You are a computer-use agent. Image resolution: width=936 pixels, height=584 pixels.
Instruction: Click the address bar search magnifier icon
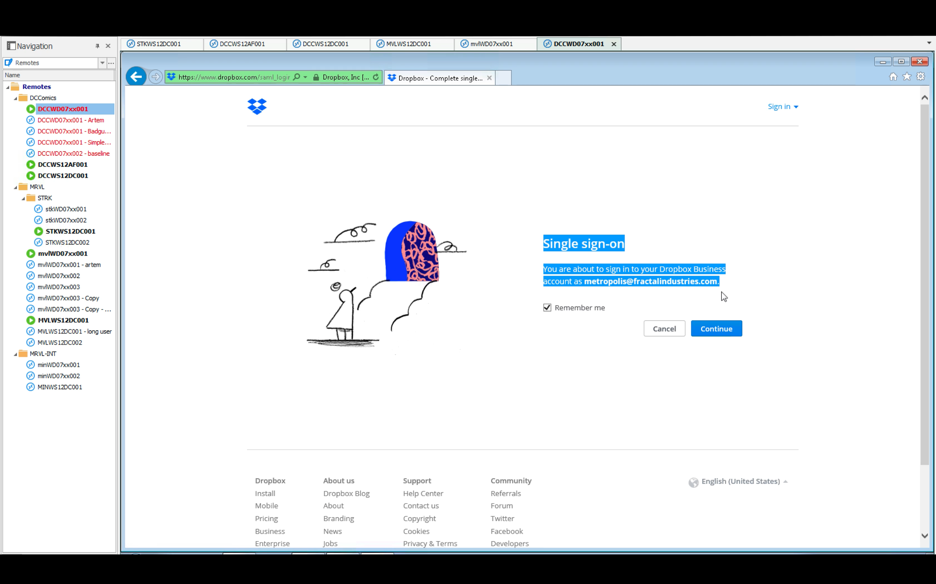coord(297,77)
